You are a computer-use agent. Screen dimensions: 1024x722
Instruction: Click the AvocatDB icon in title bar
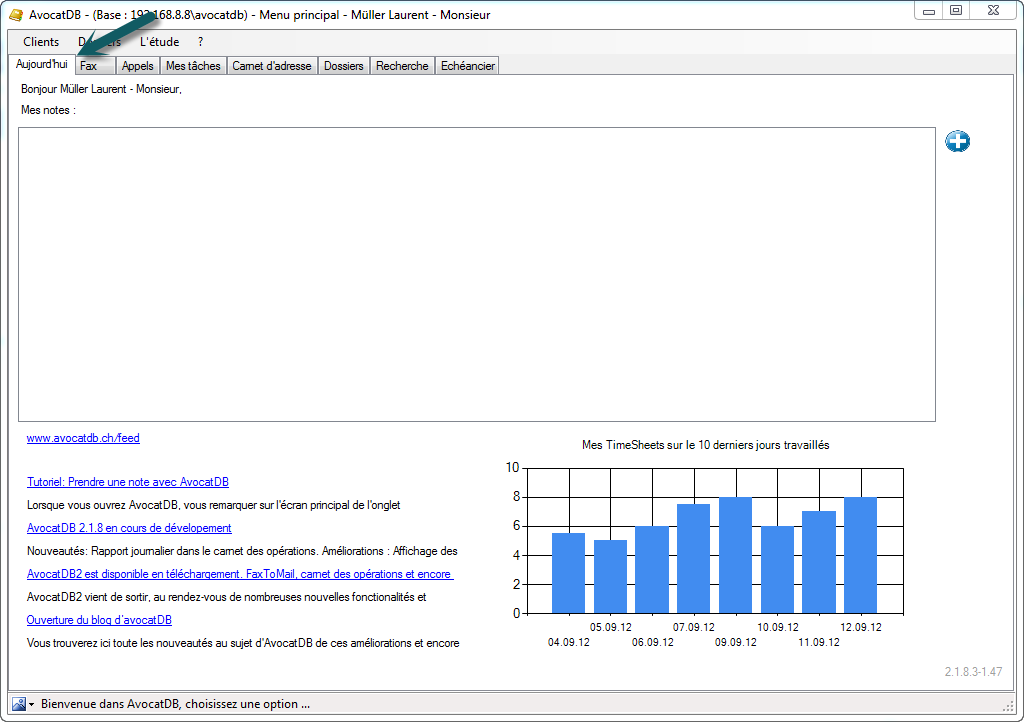tap(15, 15)
